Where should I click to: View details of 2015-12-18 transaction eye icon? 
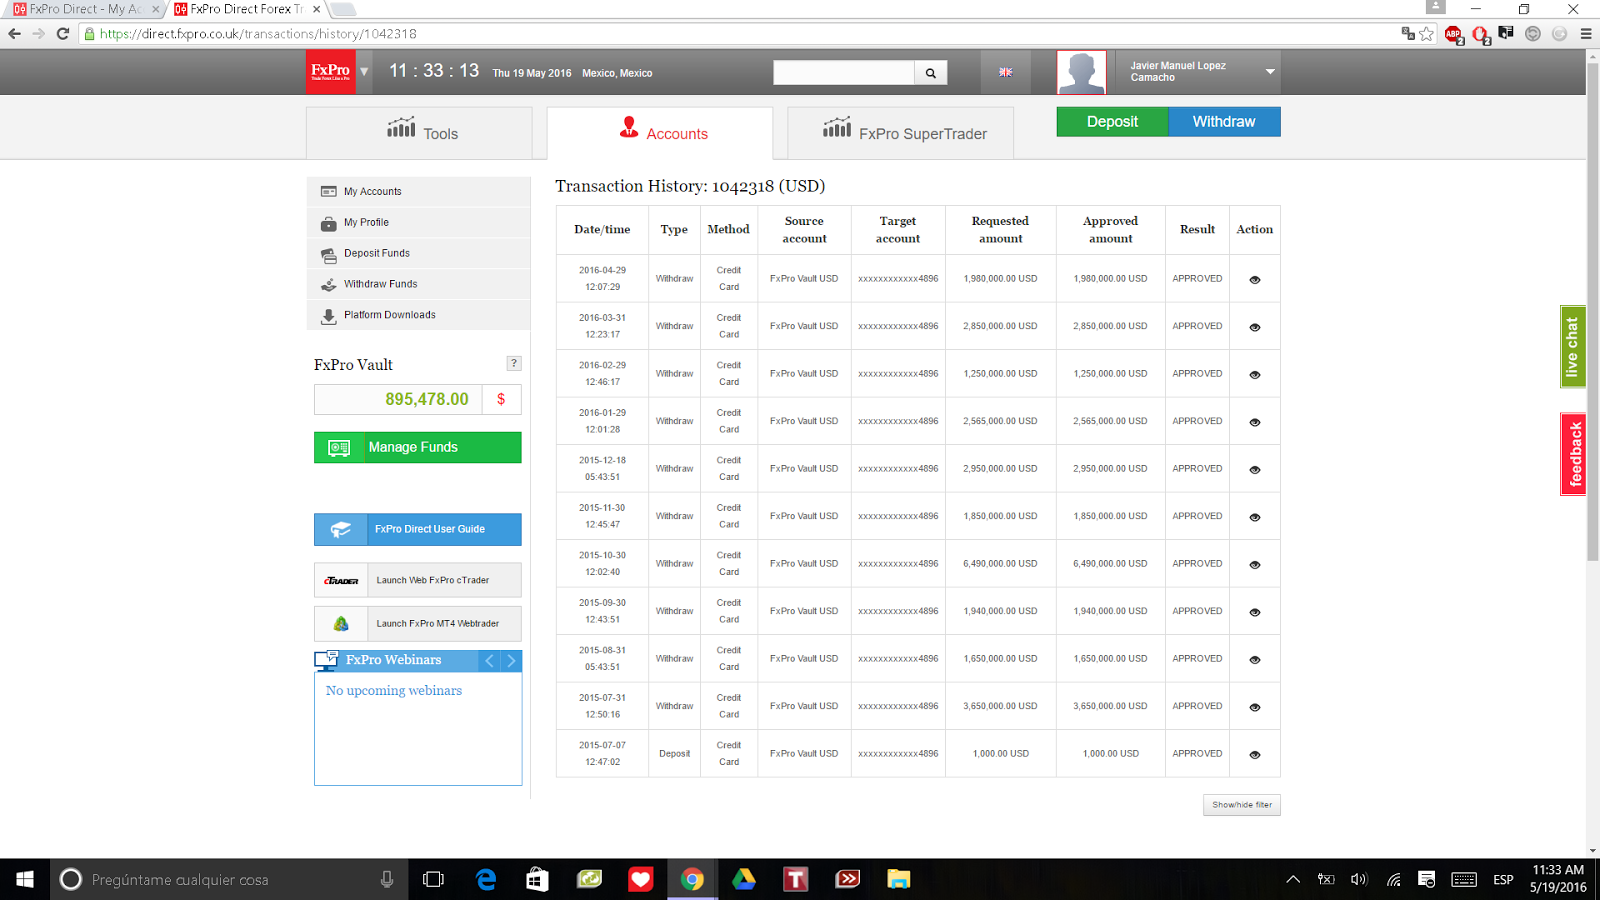[x=1255, y=470]
